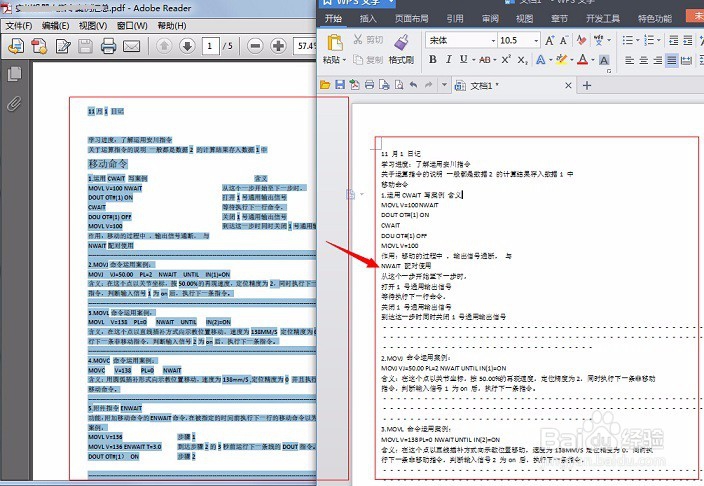
Task: Undo the last action in WPS quick access bar
Action: (x=414, y=85)
